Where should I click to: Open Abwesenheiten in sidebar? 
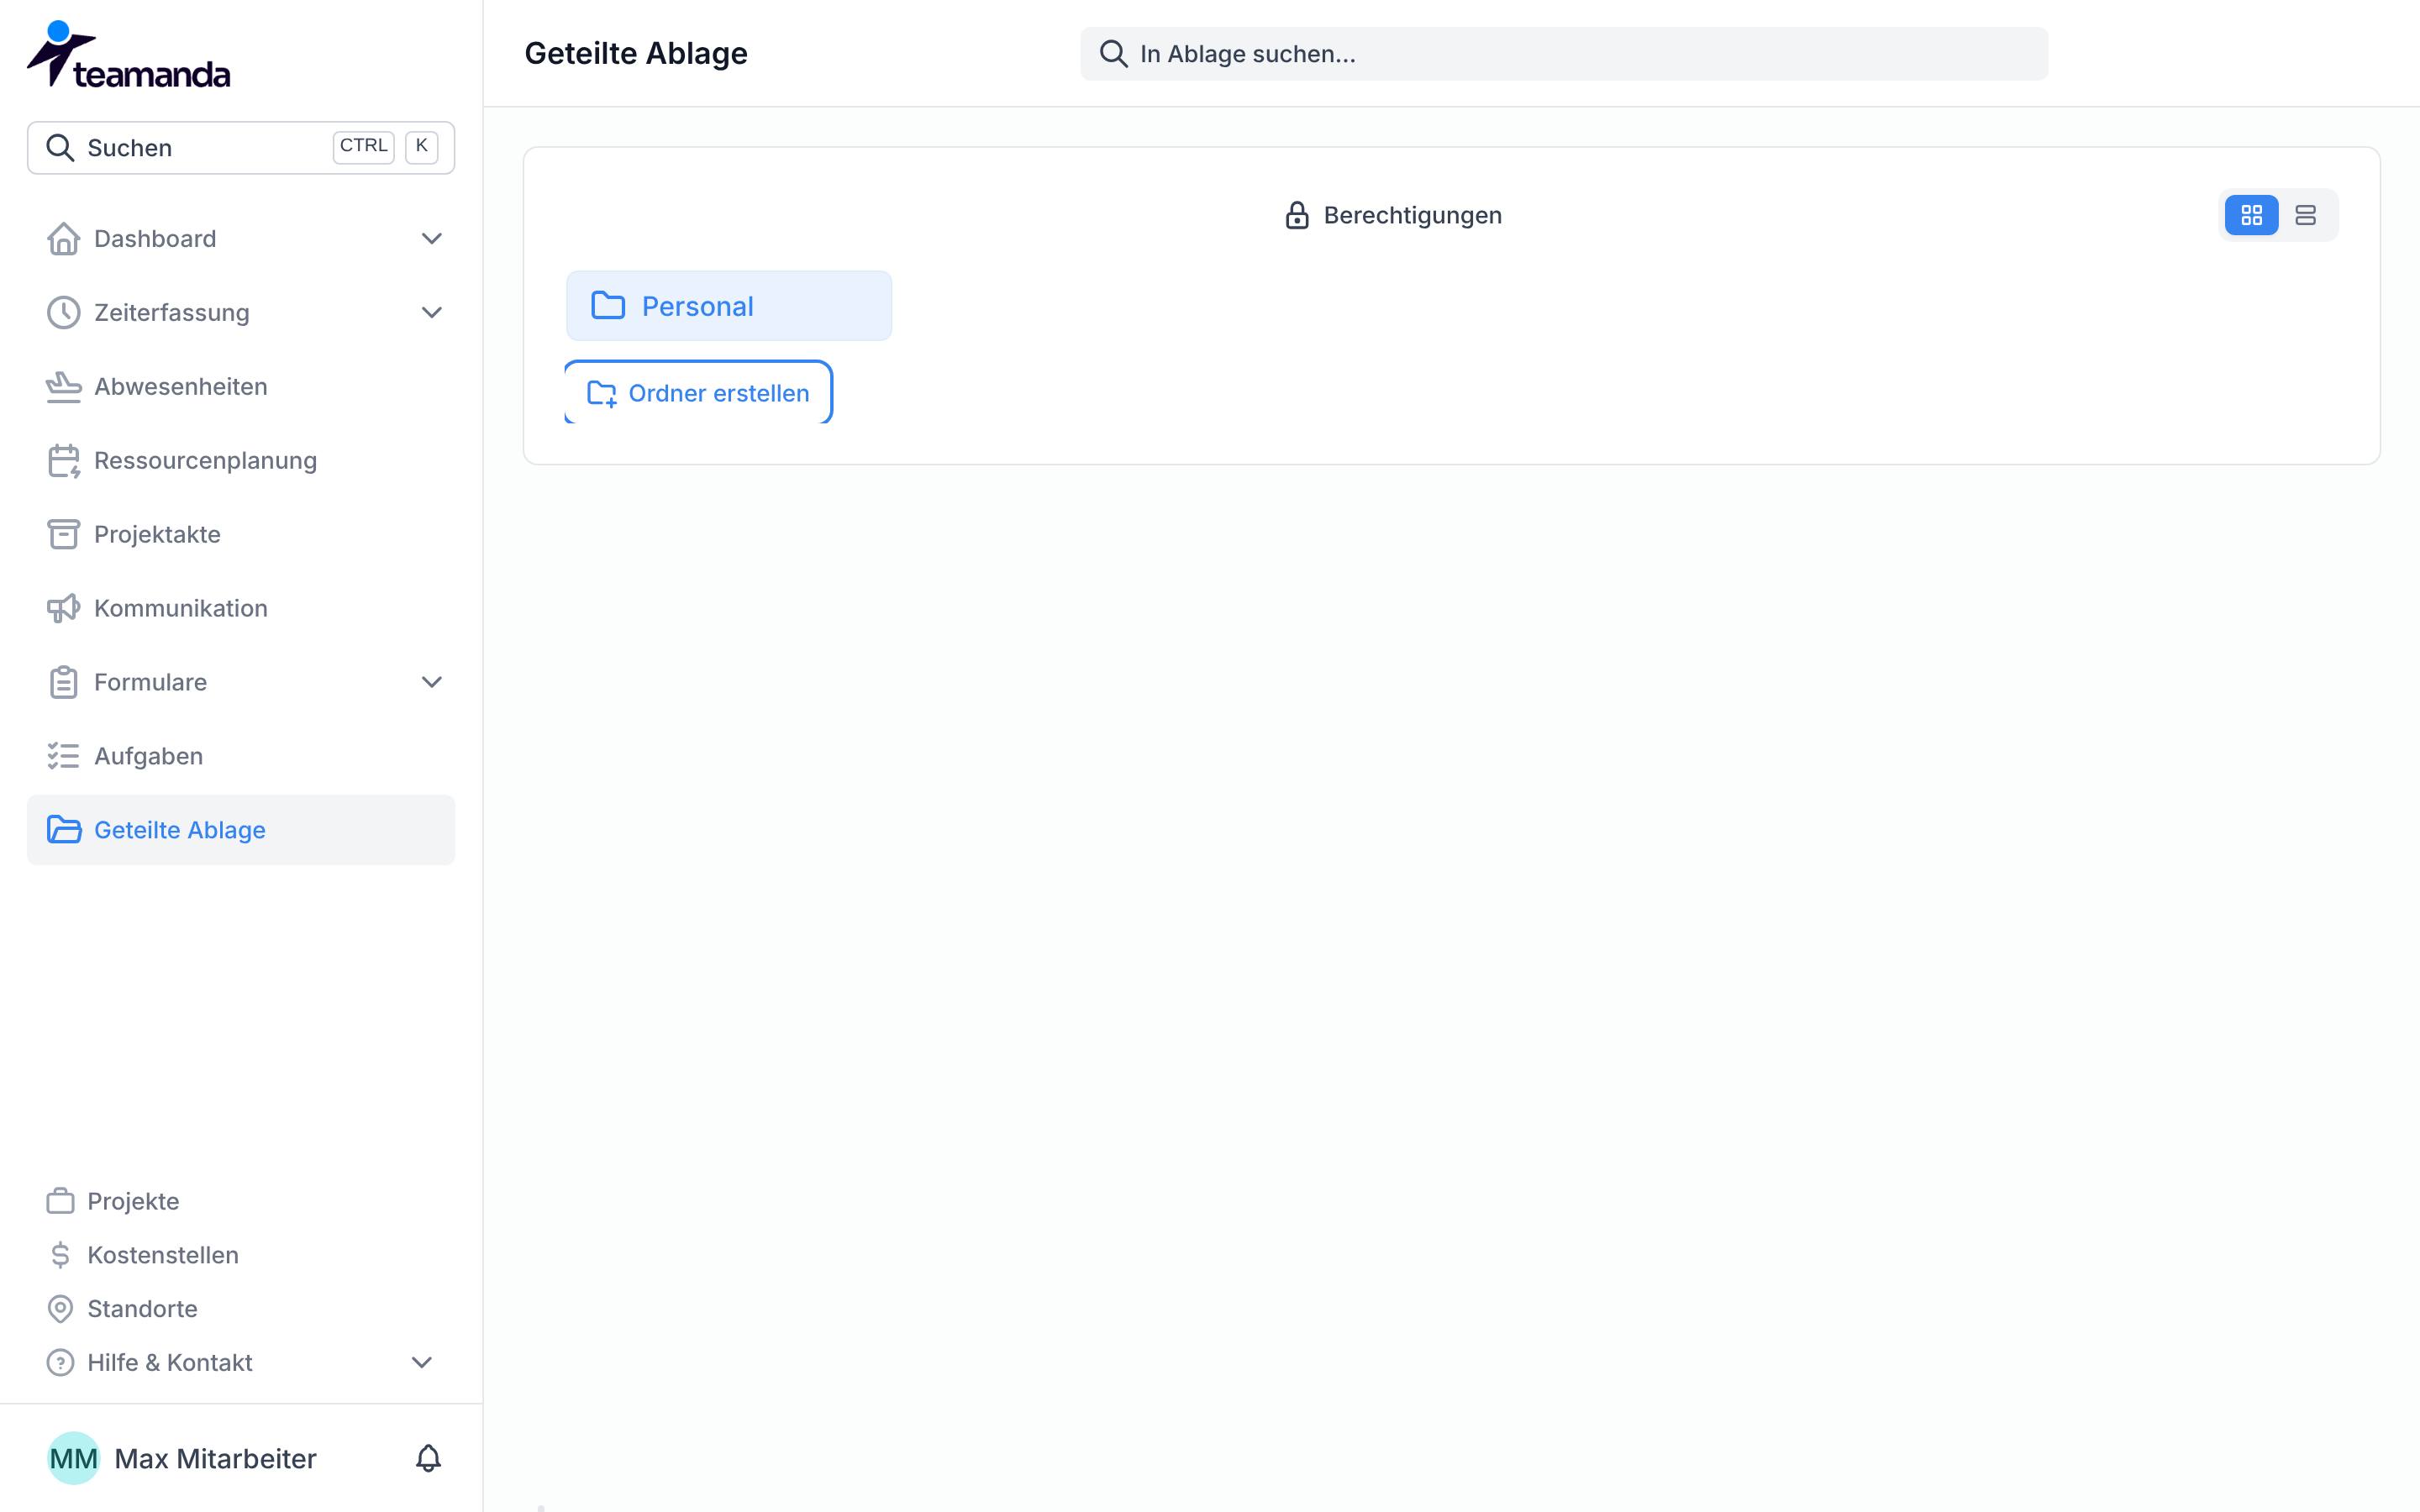241,387
